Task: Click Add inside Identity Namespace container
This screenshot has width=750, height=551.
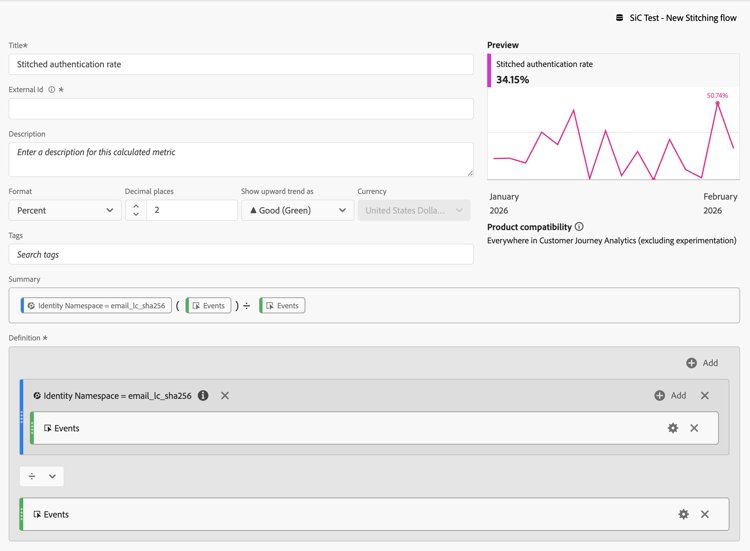Action: point(670,396)
